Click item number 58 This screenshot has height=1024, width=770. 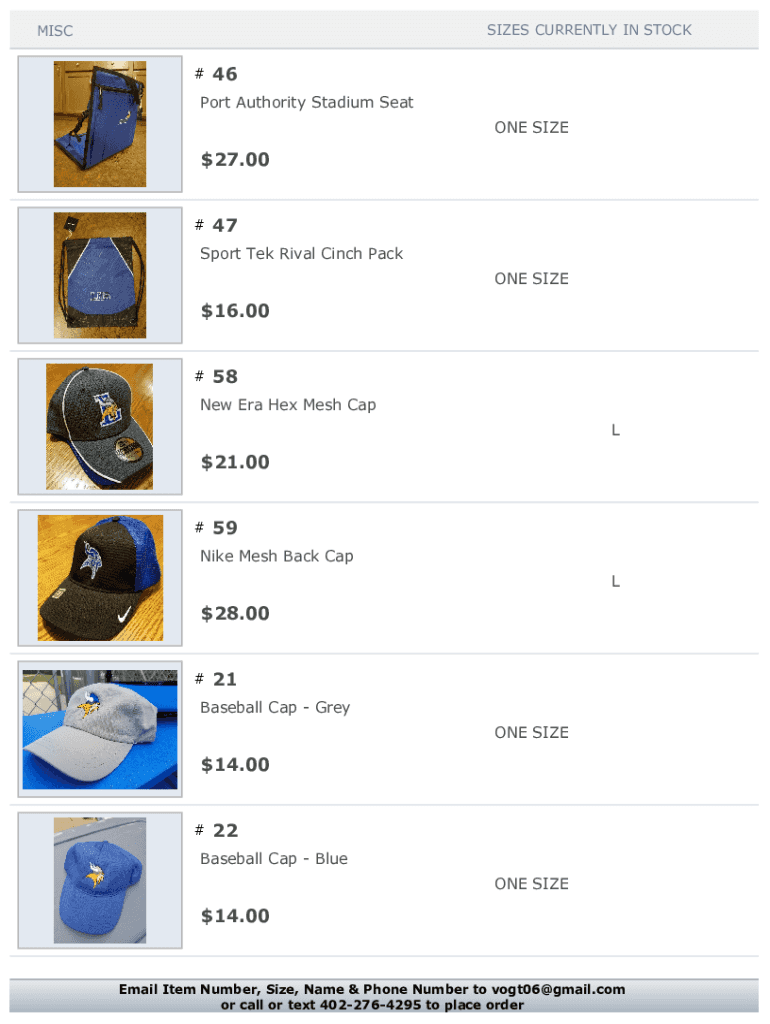224,377
